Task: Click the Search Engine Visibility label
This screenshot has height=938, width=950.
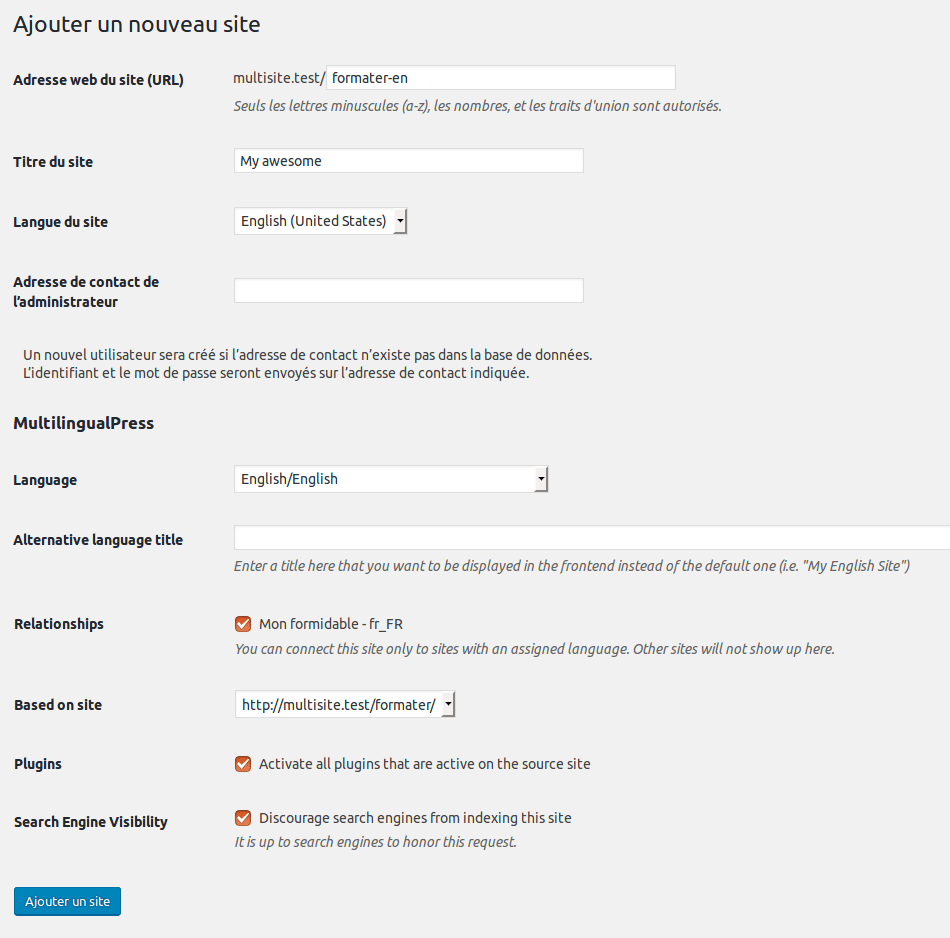Action: pos(91,822)
